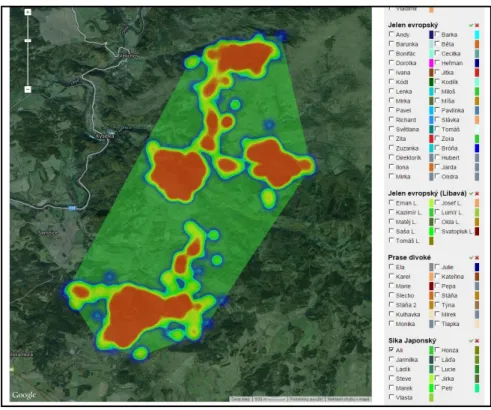
Task: Select all Sika Japonský animals via green check
Action: tap(471, 341)
